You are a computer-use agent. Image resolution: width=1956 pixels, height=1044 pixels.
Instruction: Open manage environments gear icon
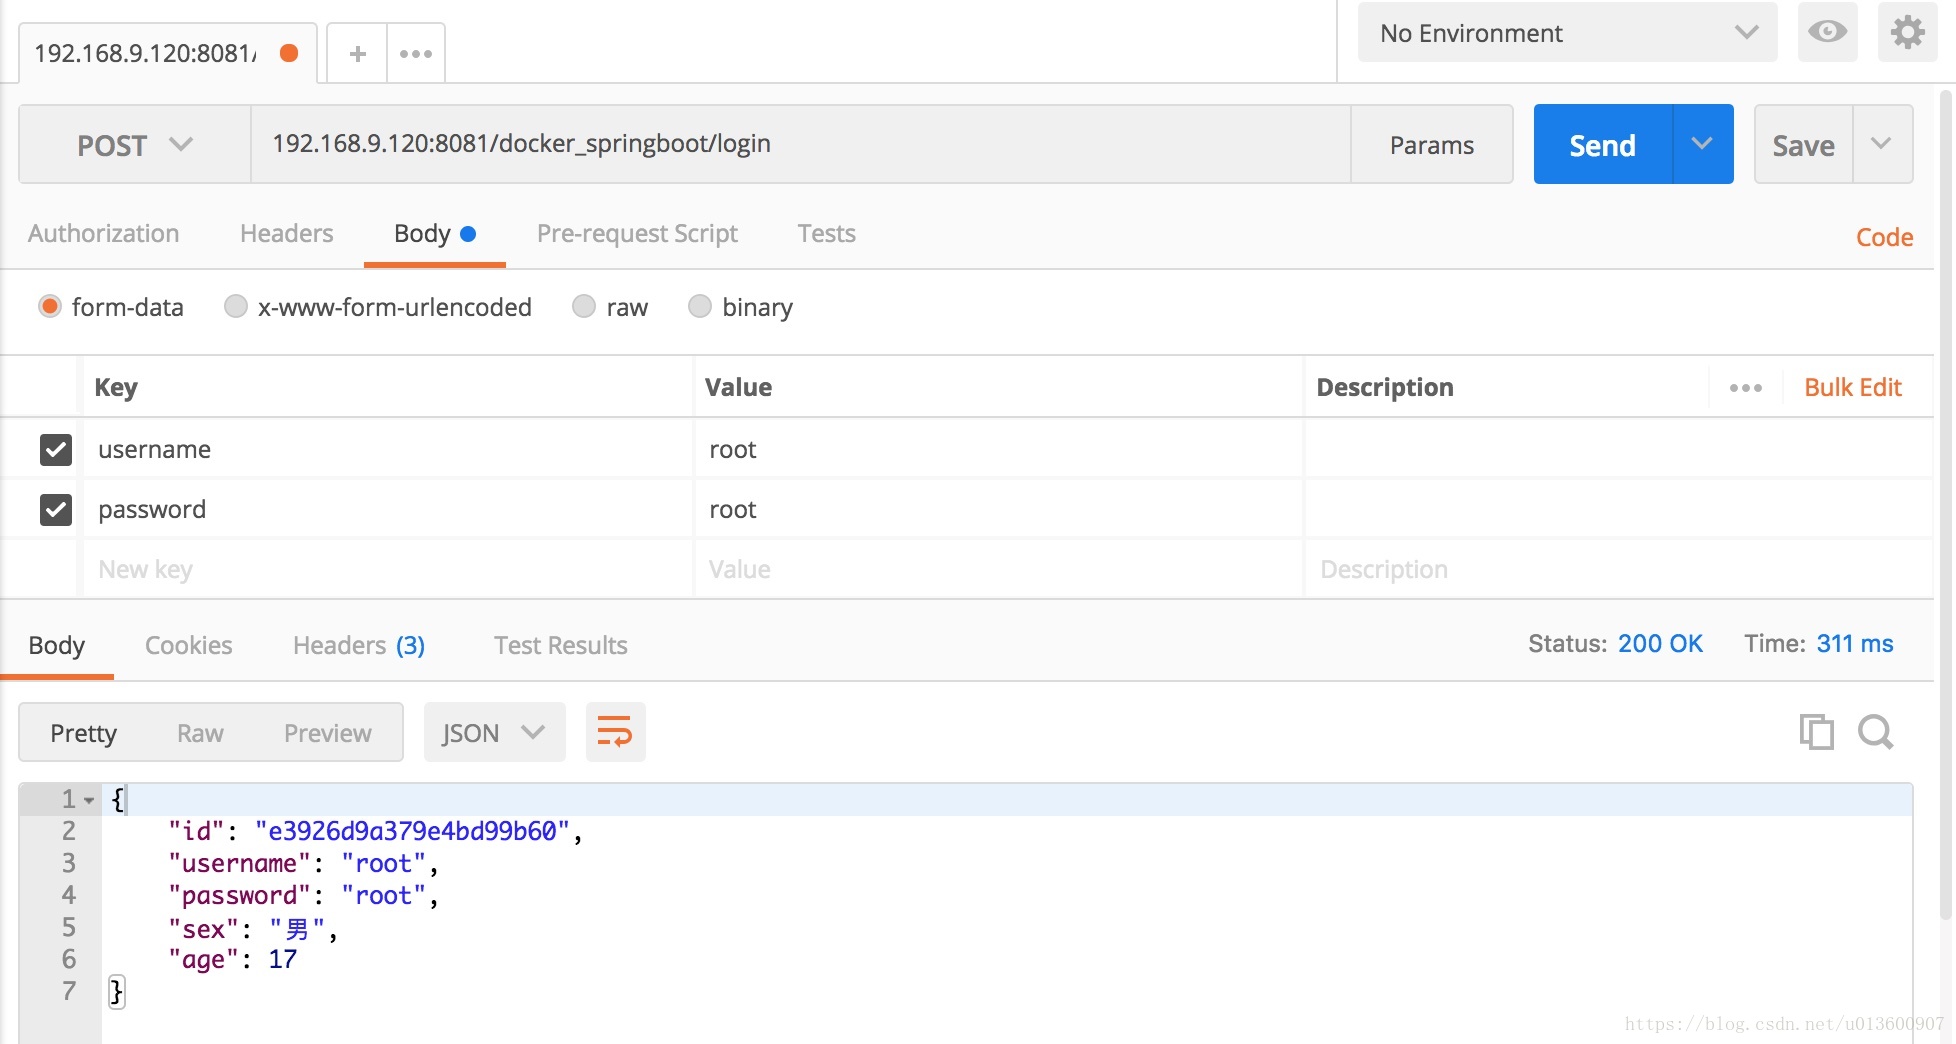(x=1907, y=32)
